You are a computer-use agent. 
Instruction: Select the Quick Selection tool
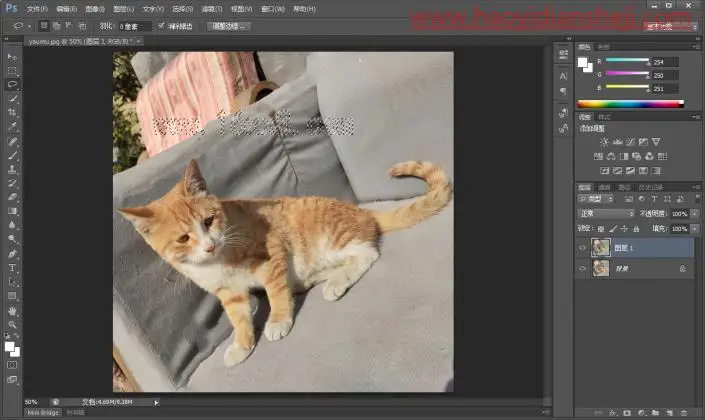12,98
